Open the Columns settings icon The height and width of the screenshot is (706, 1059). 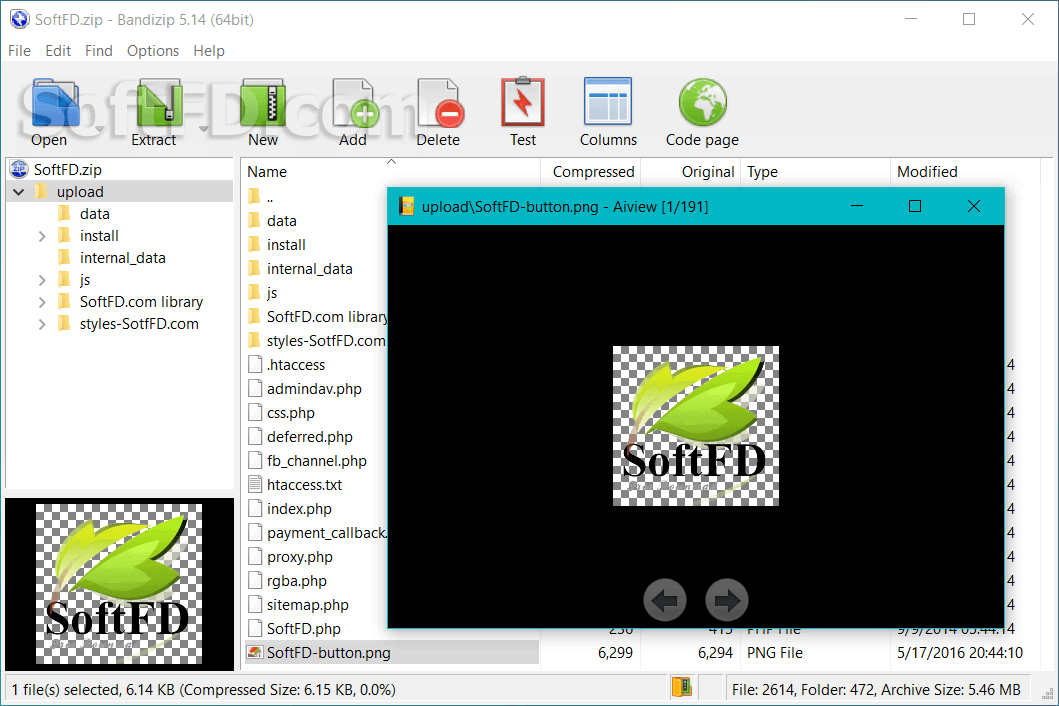pos(608,101)
